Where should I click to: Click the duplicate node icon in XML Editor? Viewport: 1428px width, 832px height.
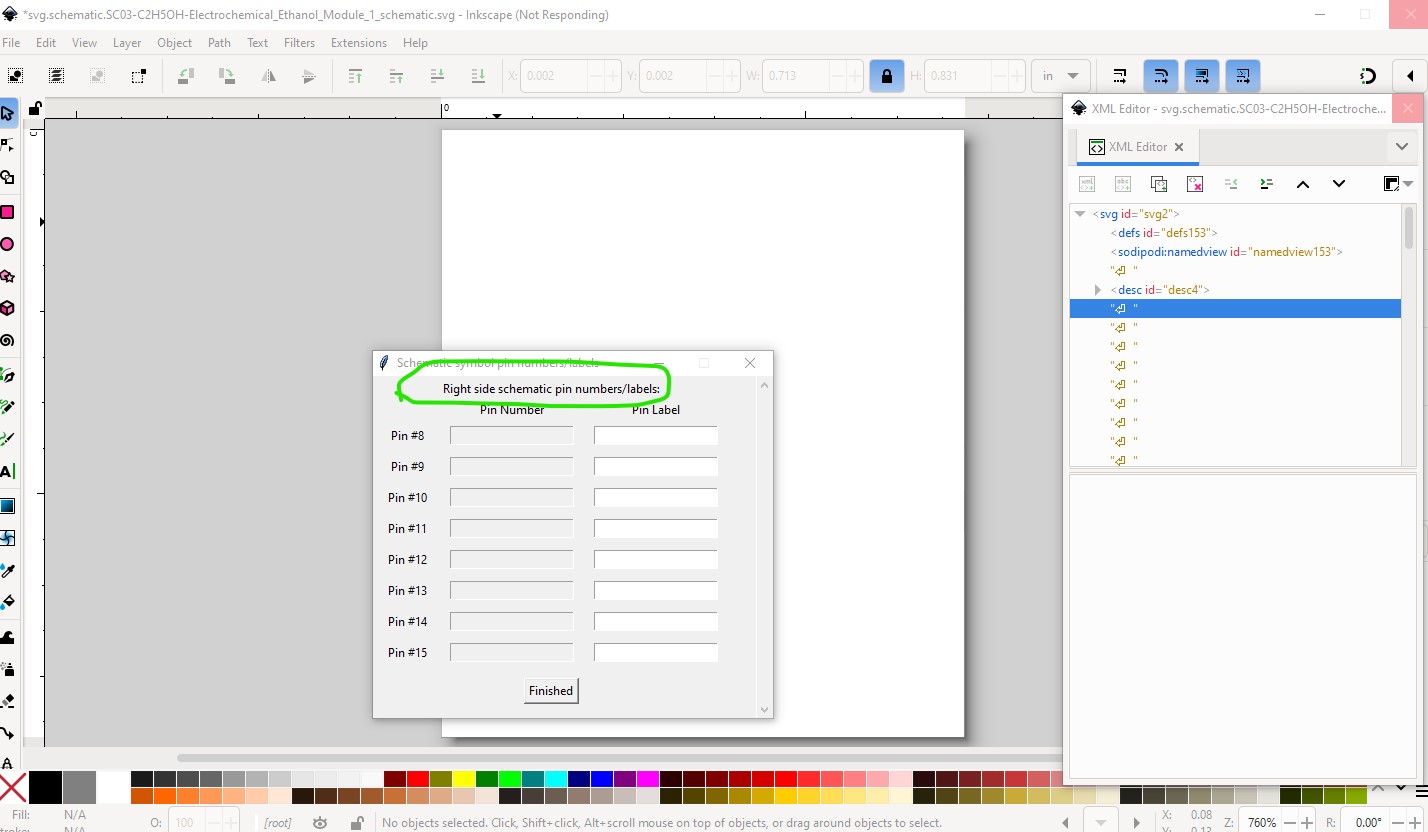click(x=1159, y=184)
